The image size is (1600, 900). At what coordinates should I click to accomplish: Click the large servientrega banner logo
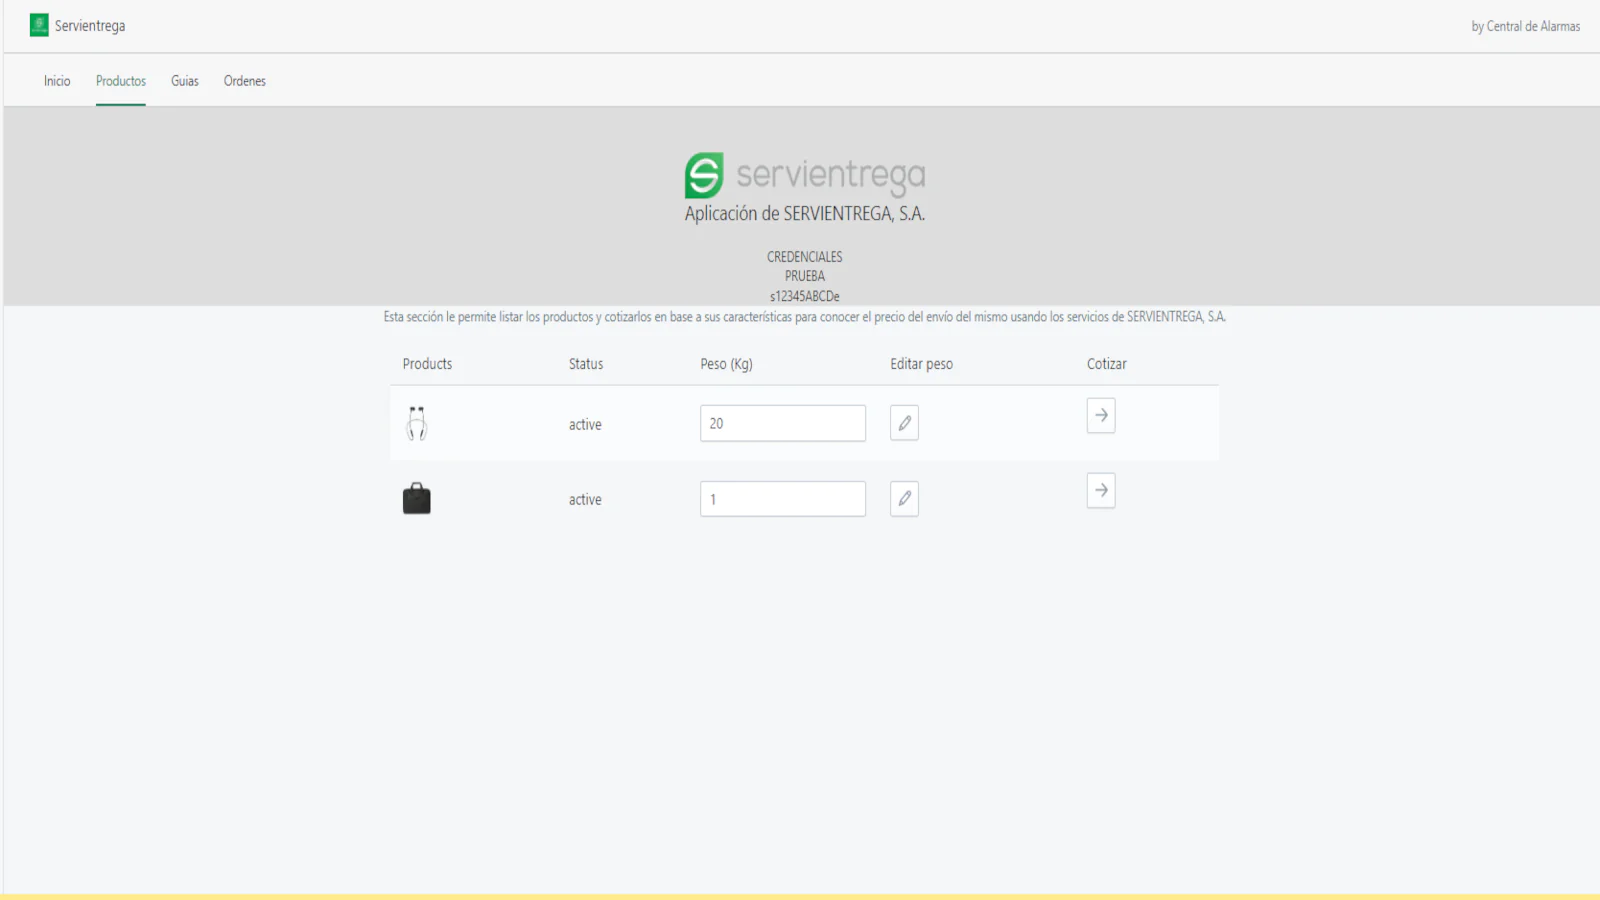tap(805, 175)
